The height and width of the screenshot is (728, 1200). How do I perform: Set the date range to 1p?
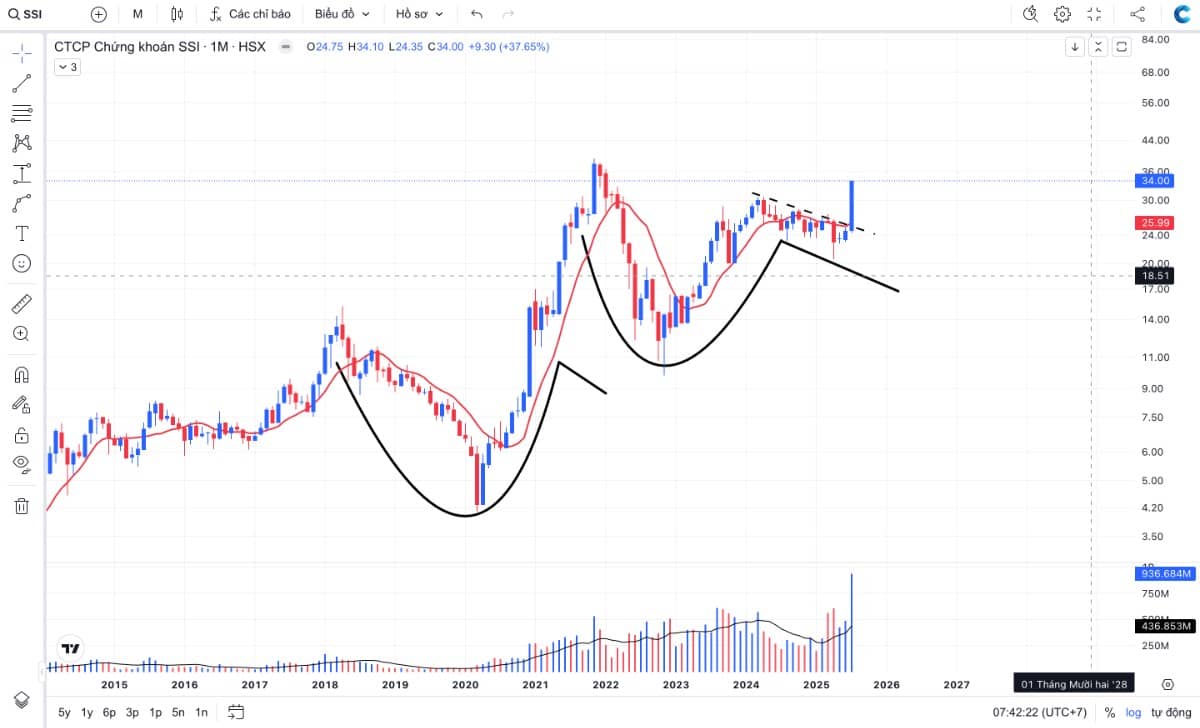tap(155, 713)
